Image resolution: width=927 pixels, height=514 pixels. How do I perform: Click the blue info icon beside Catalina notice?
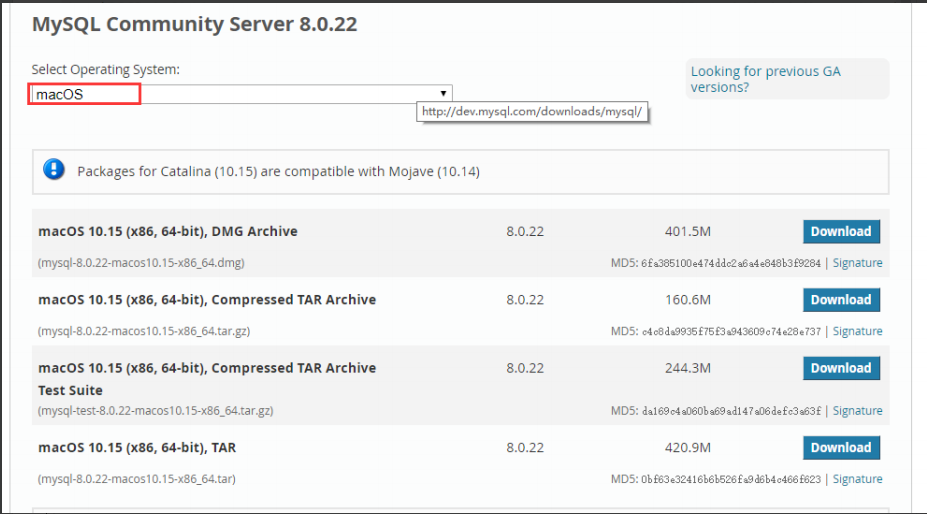54,170
